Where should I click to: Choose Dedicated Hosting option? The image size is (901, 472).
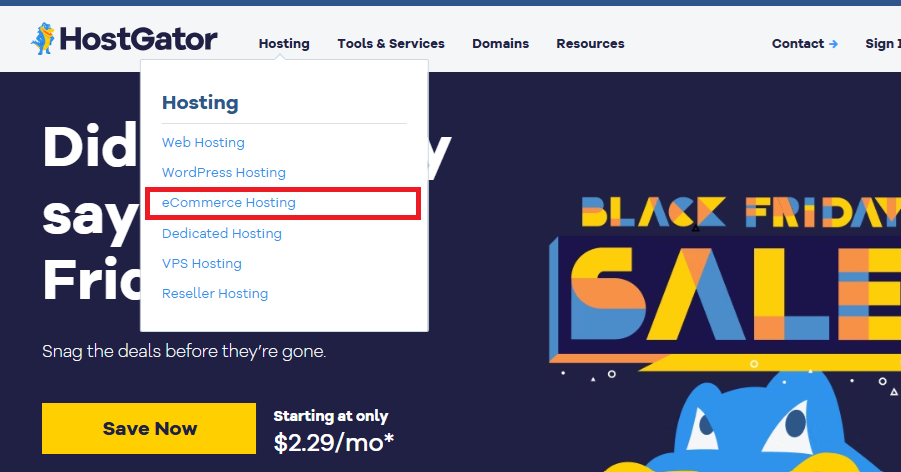[x=222, y=233]
